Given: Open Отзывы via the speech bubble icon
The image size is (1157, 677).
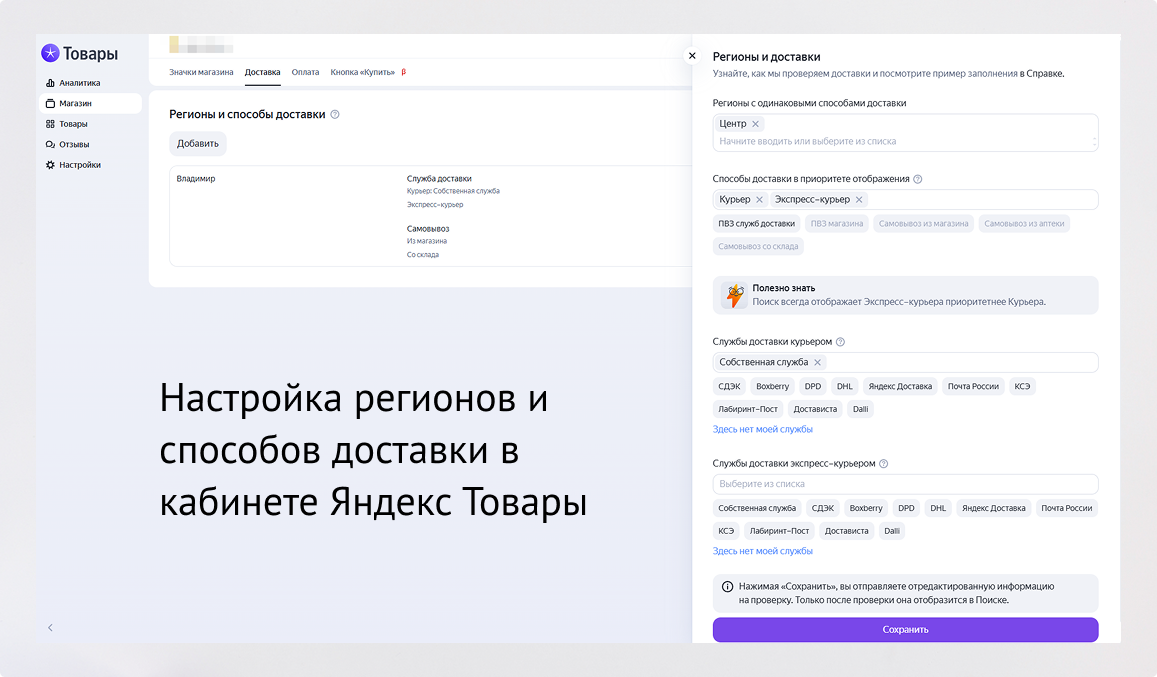Looking at the screenshot, I should tap(50, 143).
